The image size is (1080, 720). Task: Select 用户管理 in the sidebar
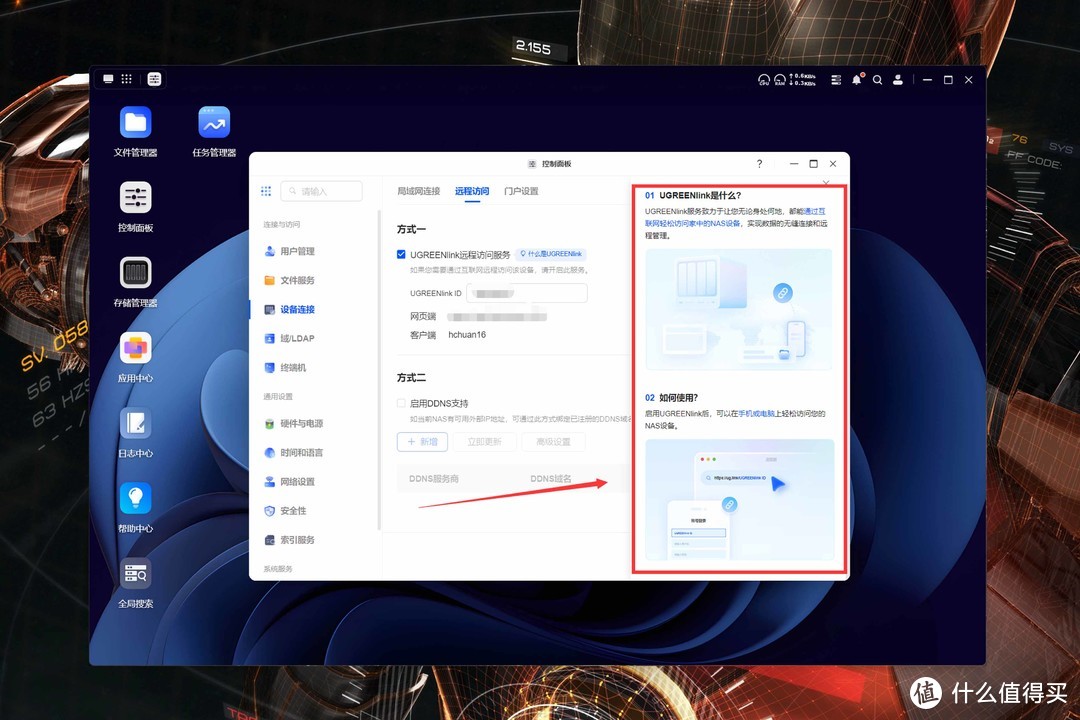pyautogui.click(x=297, y=251)
